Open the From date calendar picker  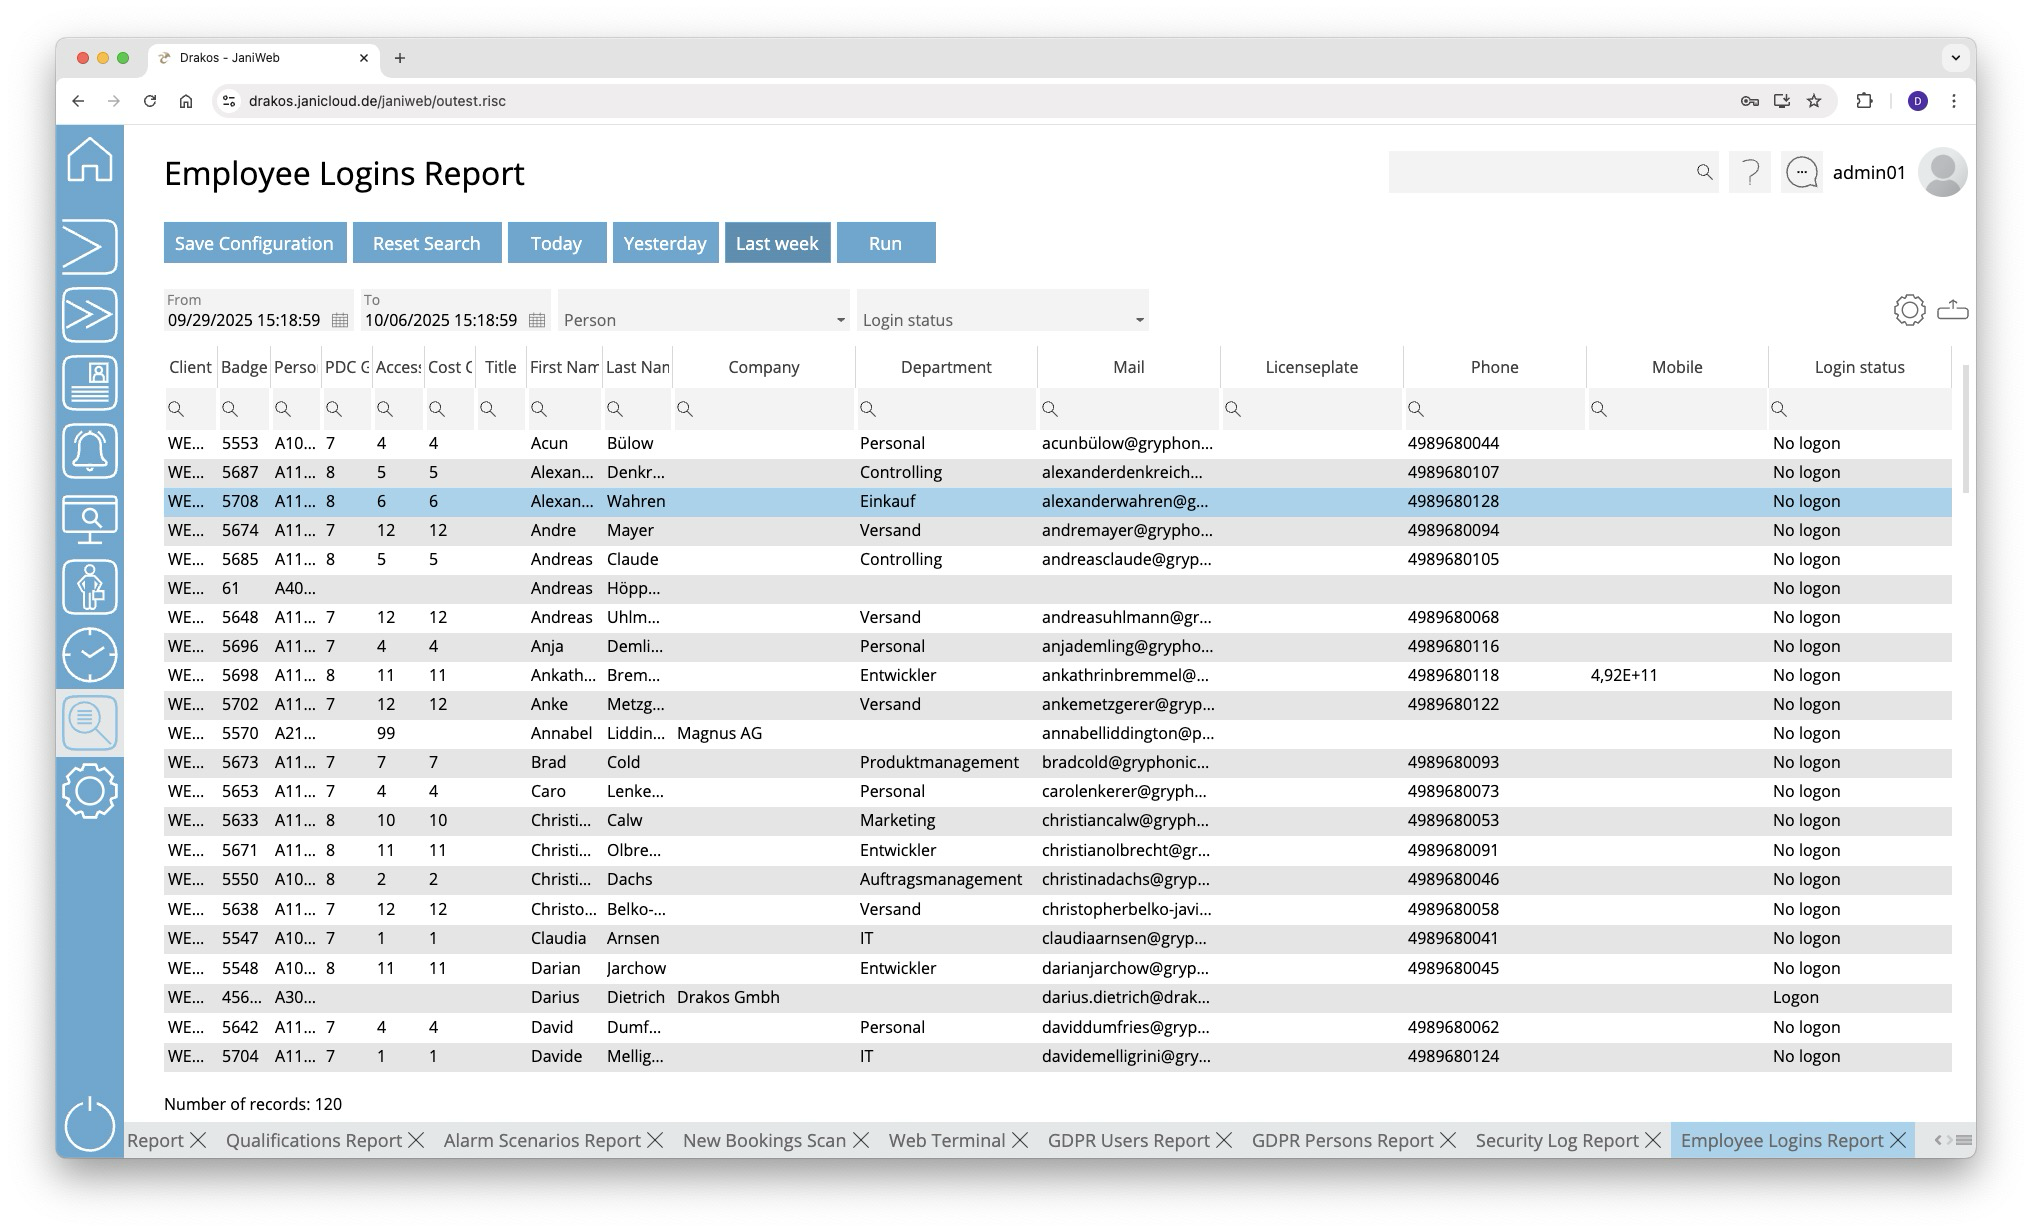click(340, 320)
